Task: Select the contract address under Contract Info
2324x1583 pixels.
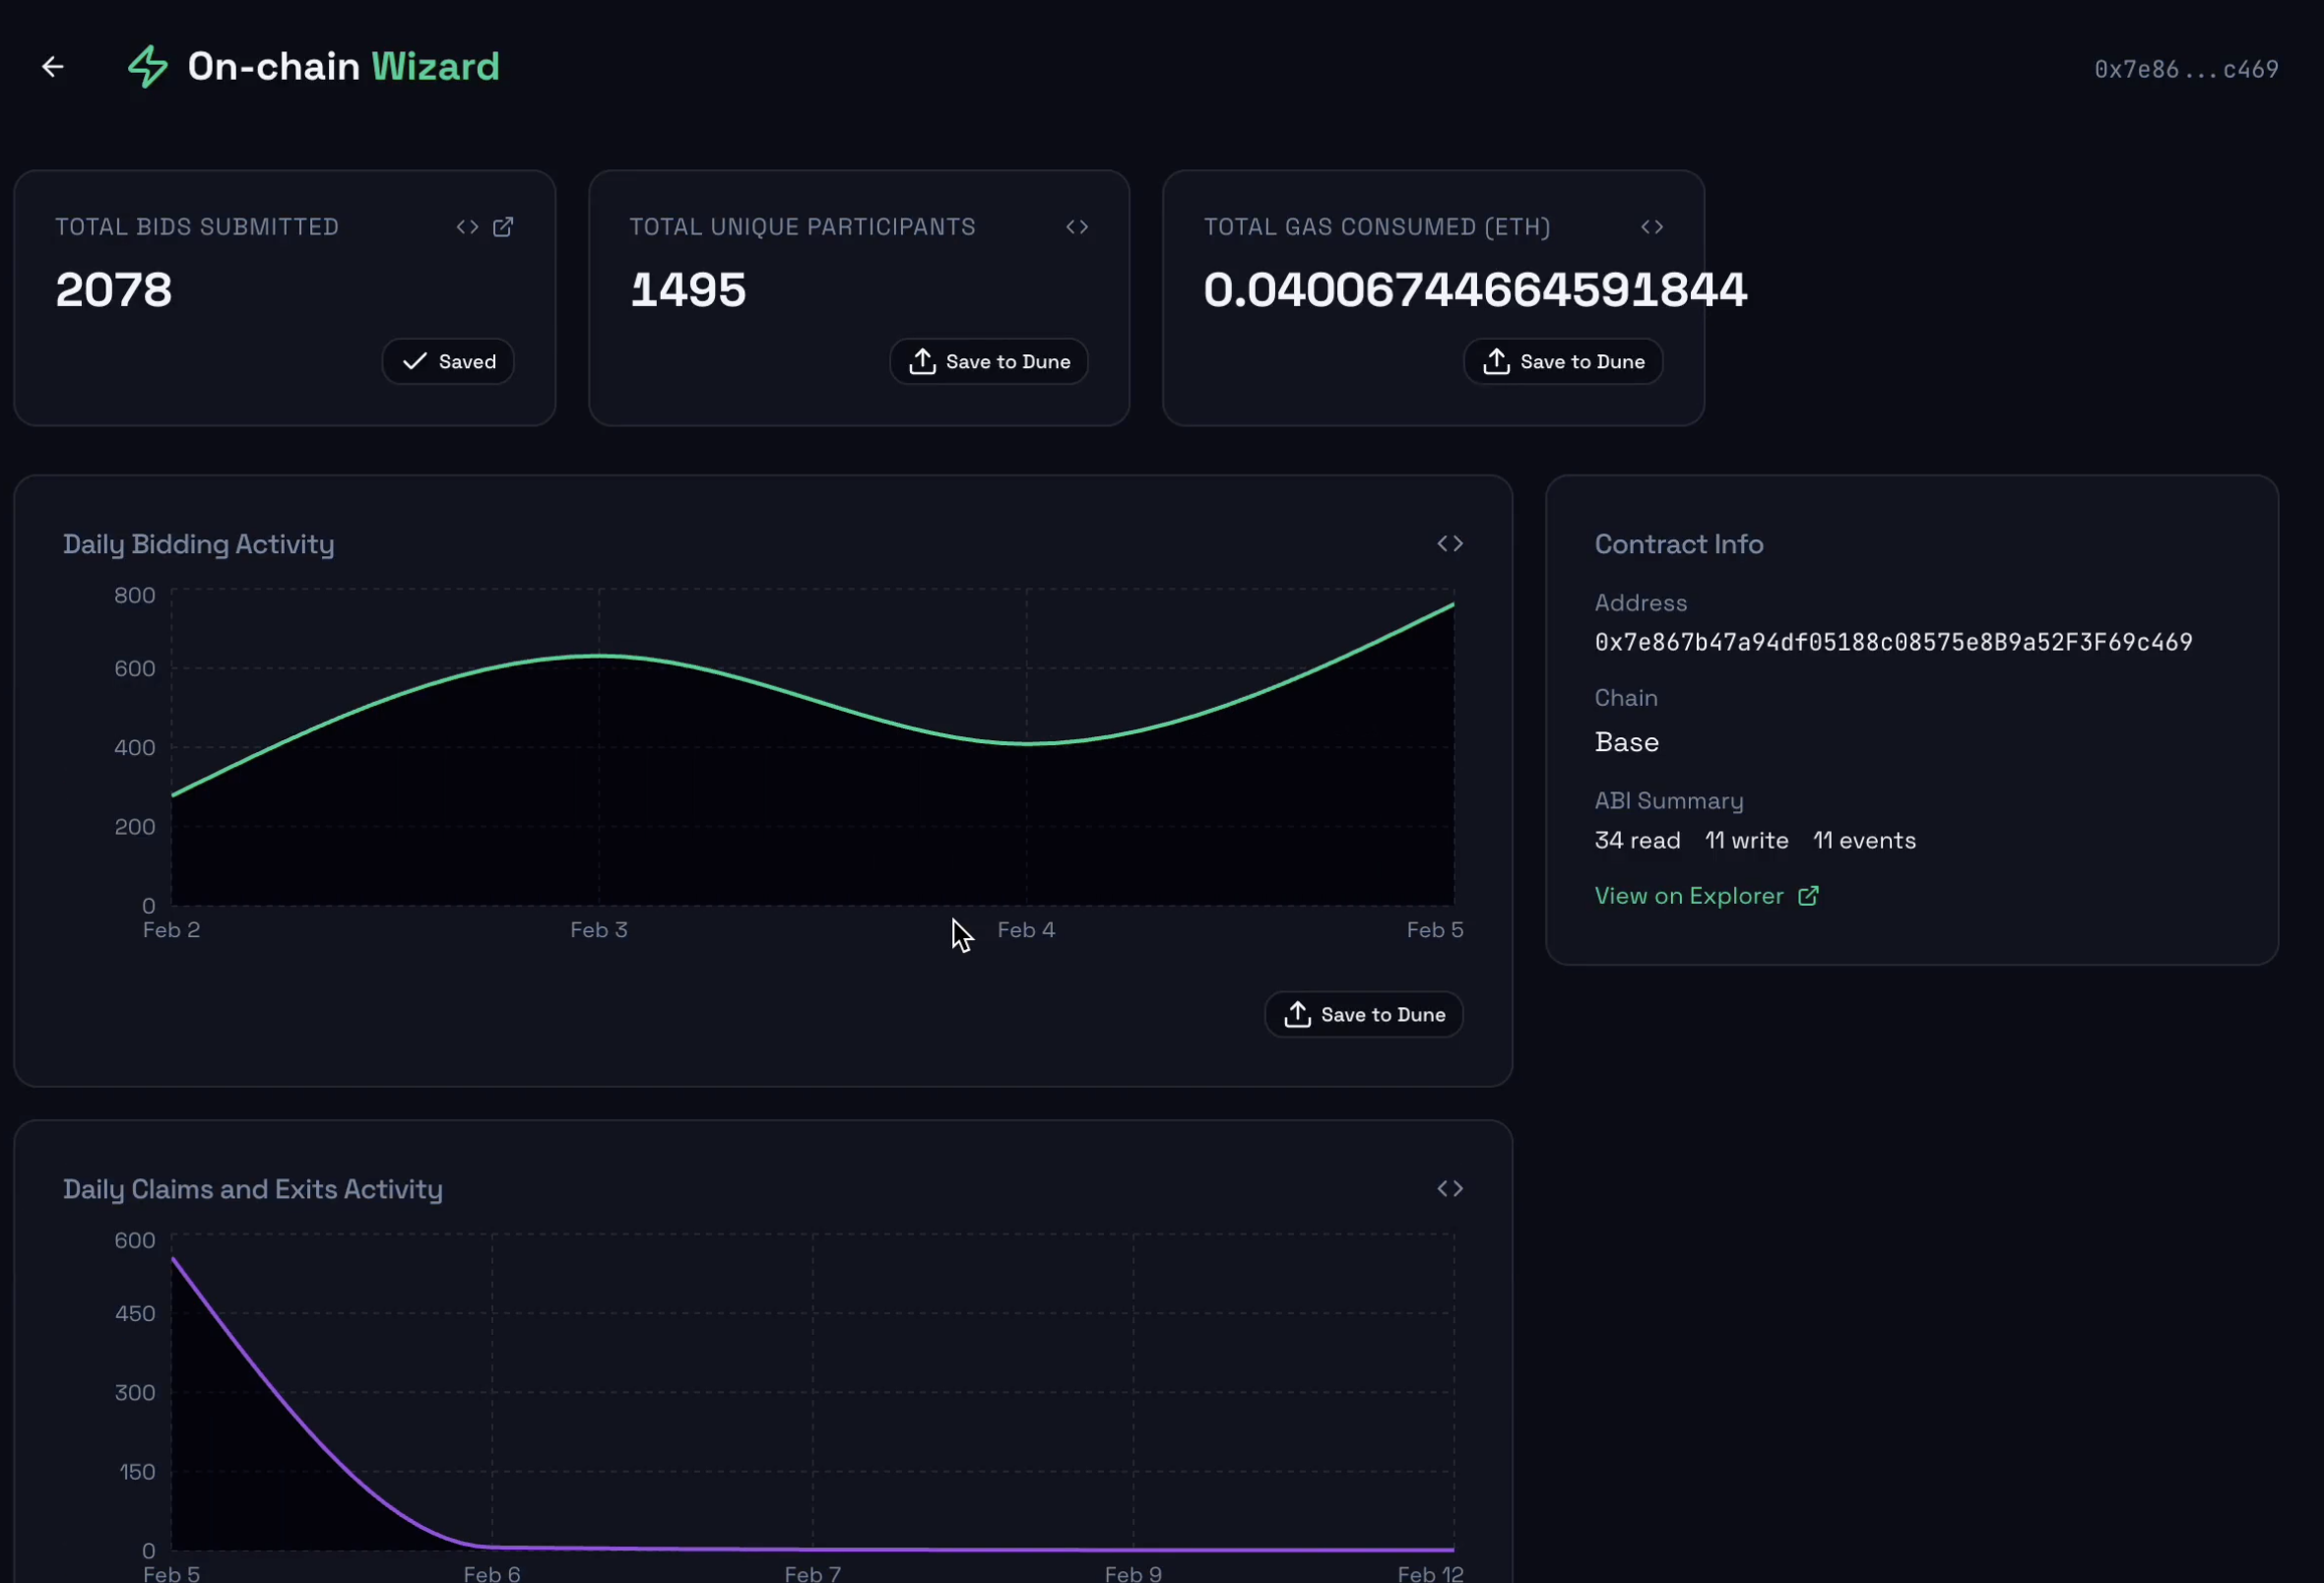Action: (x=1893, y=642)
